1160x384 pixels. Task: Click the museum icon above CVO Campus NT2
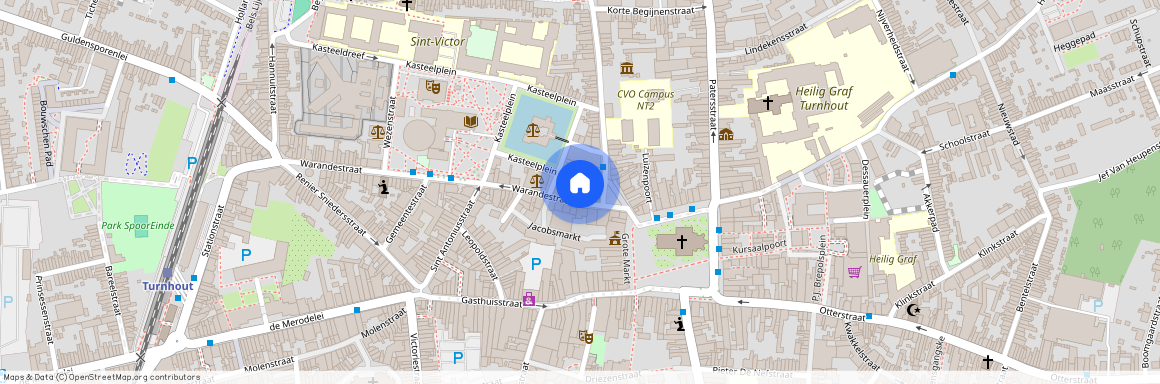627,69
